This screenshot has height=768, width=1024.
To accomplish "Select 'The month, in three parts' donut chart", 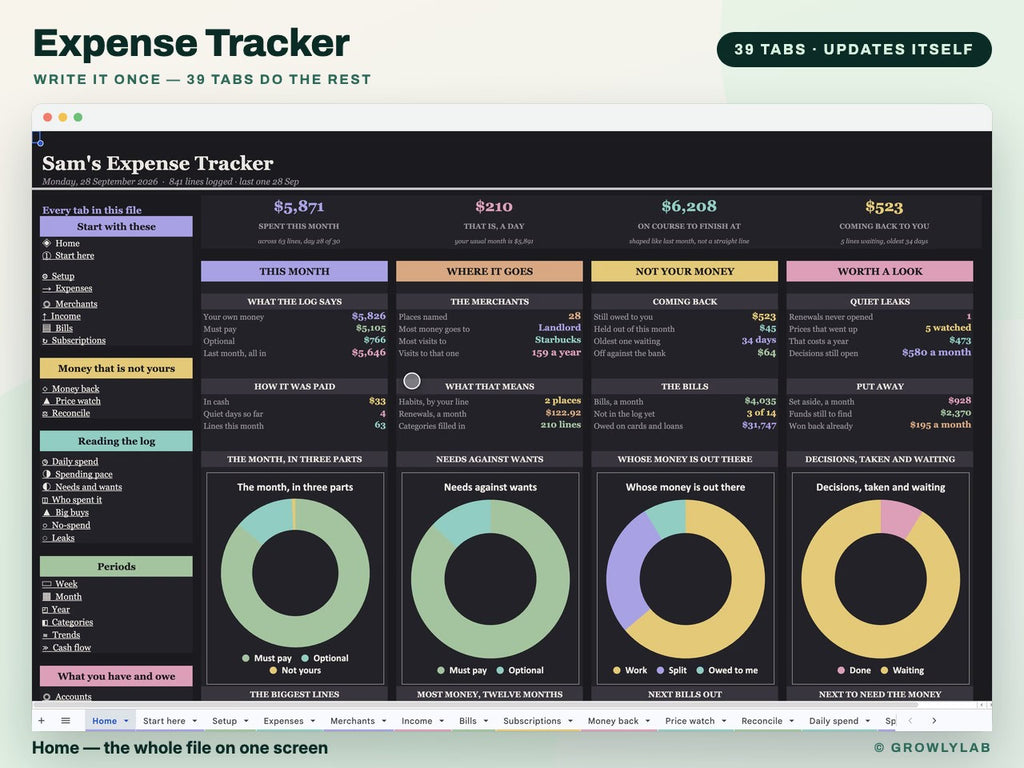I will [295, 577].
